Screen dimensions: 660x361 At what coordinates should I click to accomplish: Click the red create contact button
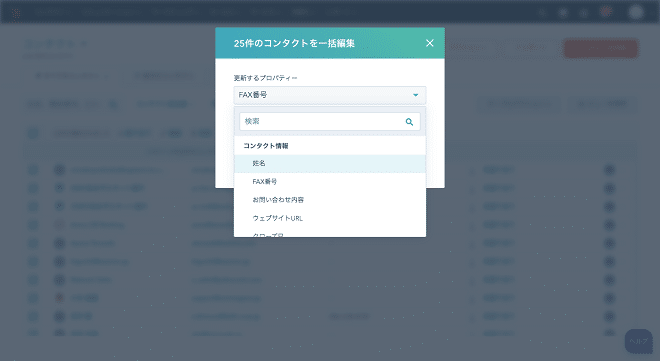click(x=601, y=49)
